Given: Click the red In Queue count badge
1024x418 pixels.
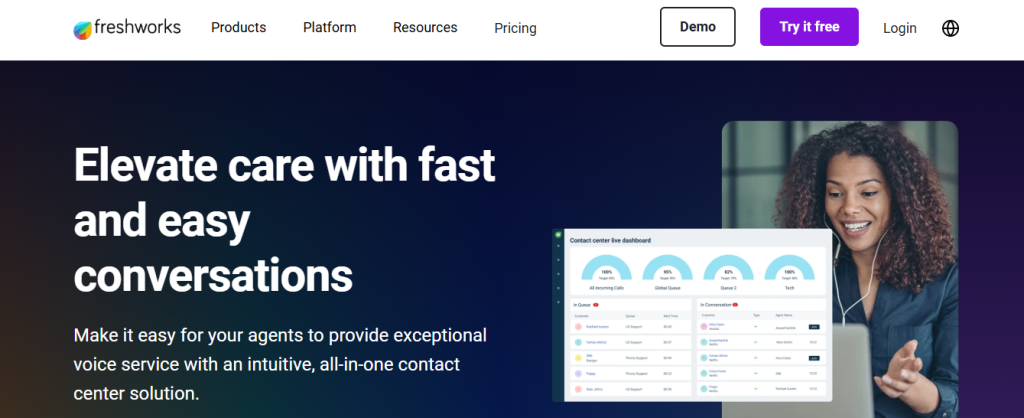Looking at the screenshot, I should (x=596, y=304).
